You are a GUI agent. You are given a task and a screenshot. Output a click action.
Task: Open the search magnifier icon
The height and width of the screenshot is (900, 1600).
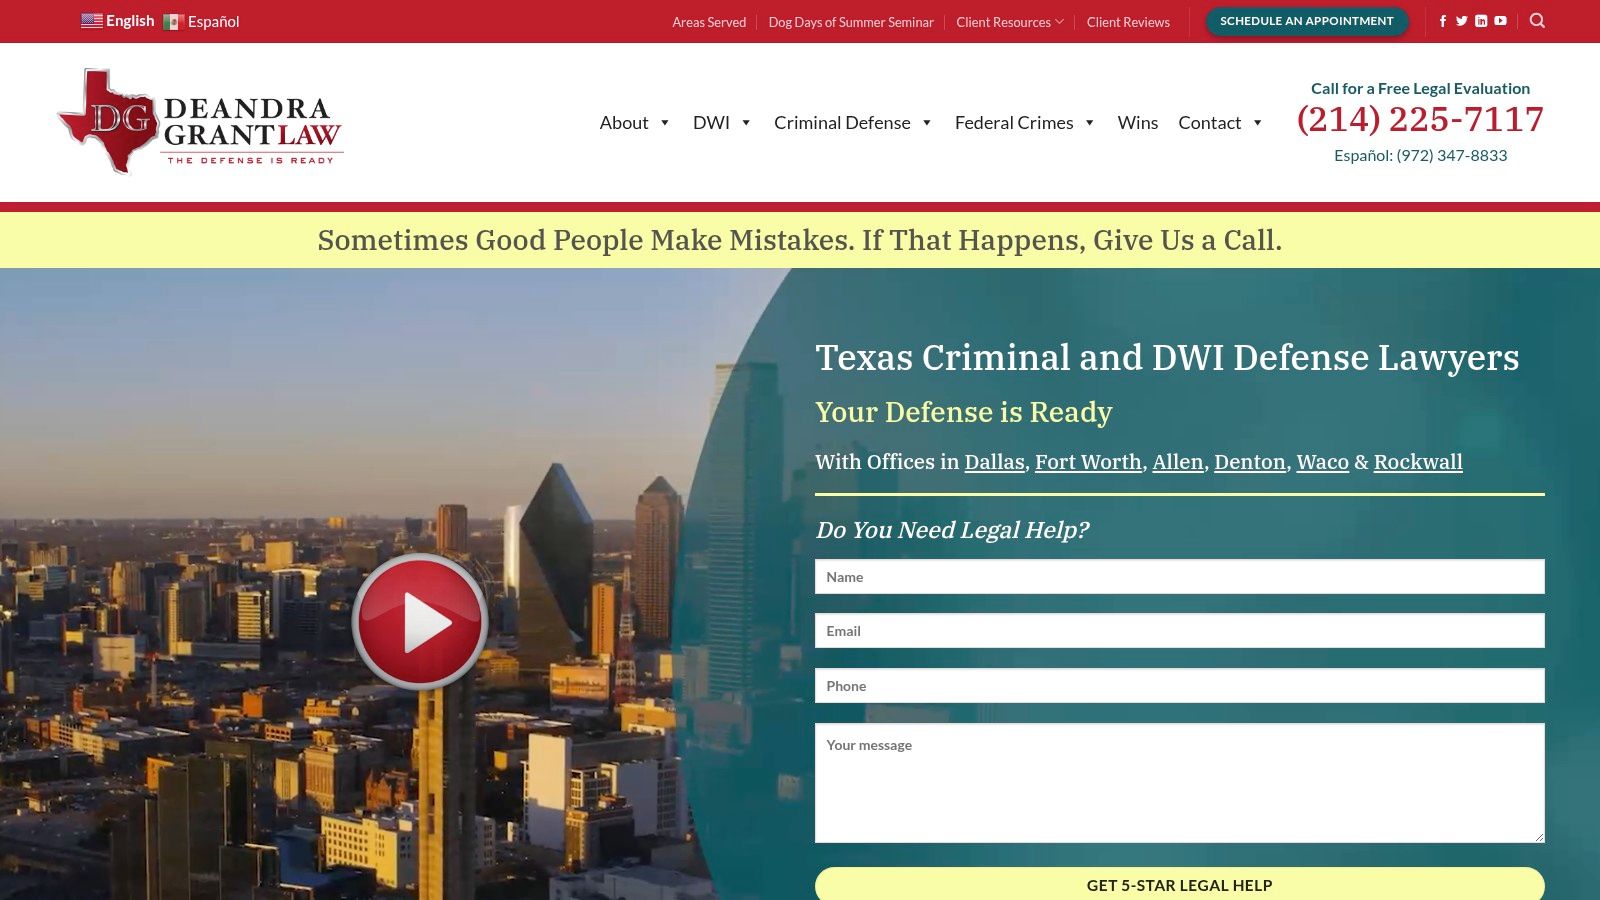pos(1536,18)
